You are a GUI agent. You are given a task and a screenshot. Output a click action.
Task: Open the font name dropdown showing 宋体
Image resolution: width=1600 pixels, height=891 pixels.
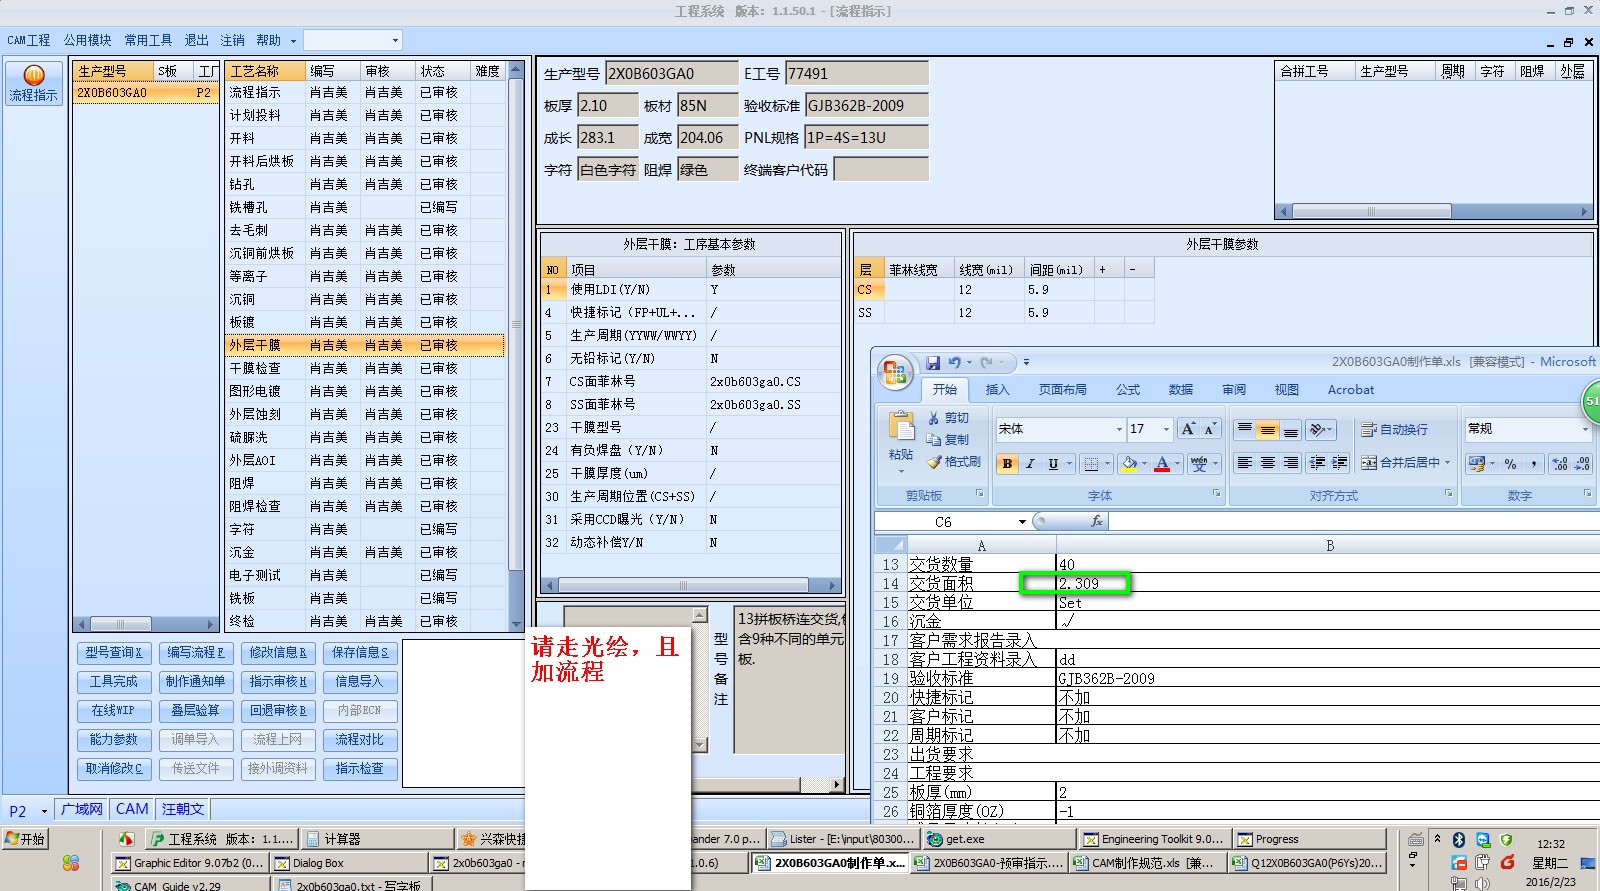coord(1119,429)
